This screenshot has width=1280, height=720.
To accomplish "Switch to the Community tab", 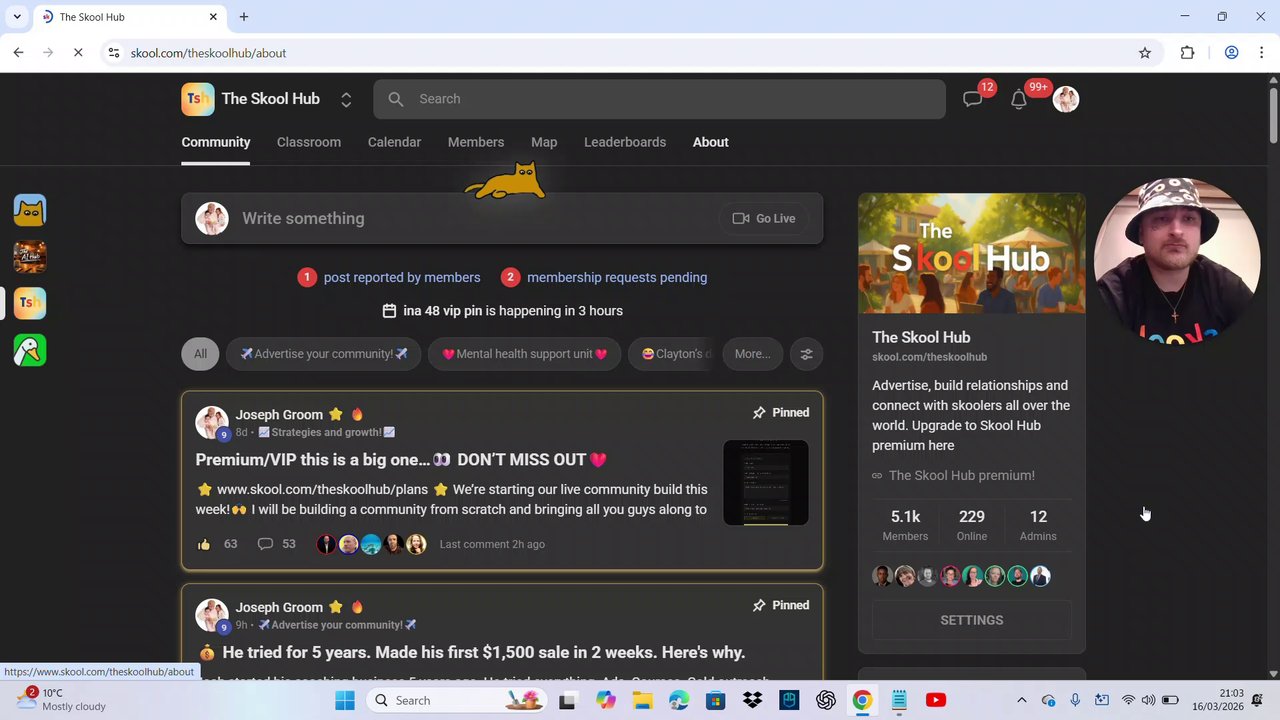I will 216,142.
